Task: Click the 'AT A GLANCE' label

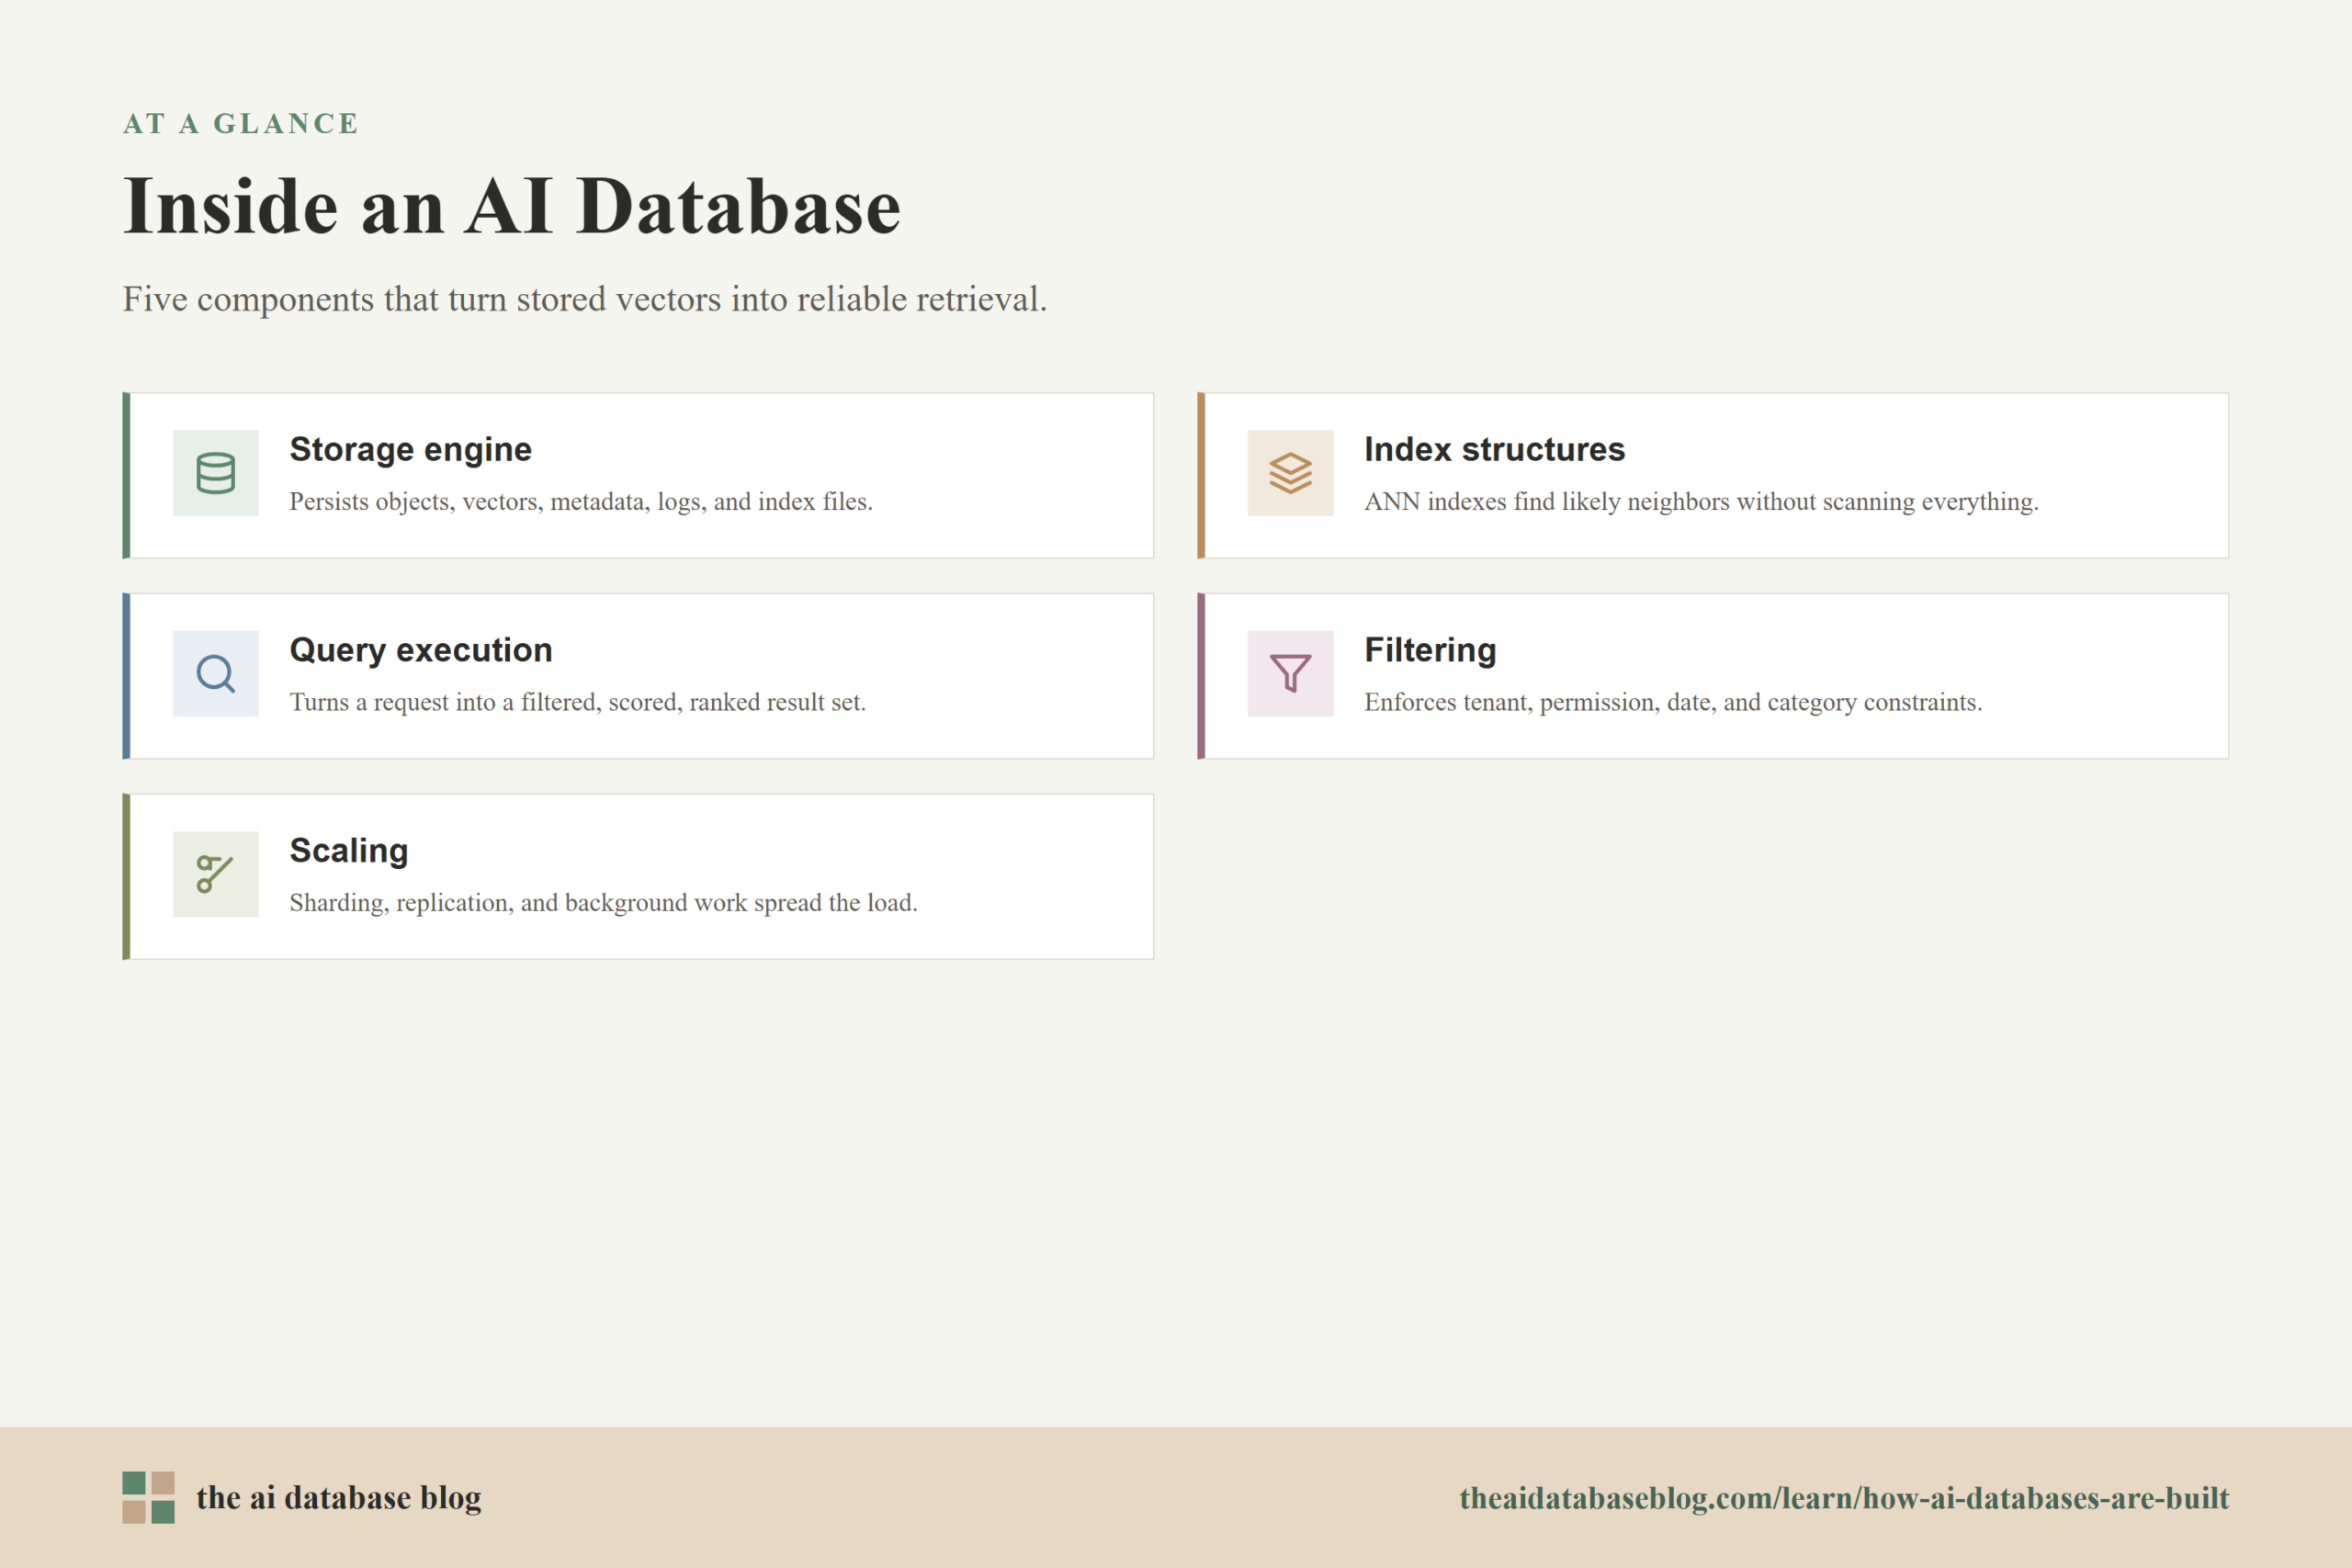Action: tap(240, 124)
